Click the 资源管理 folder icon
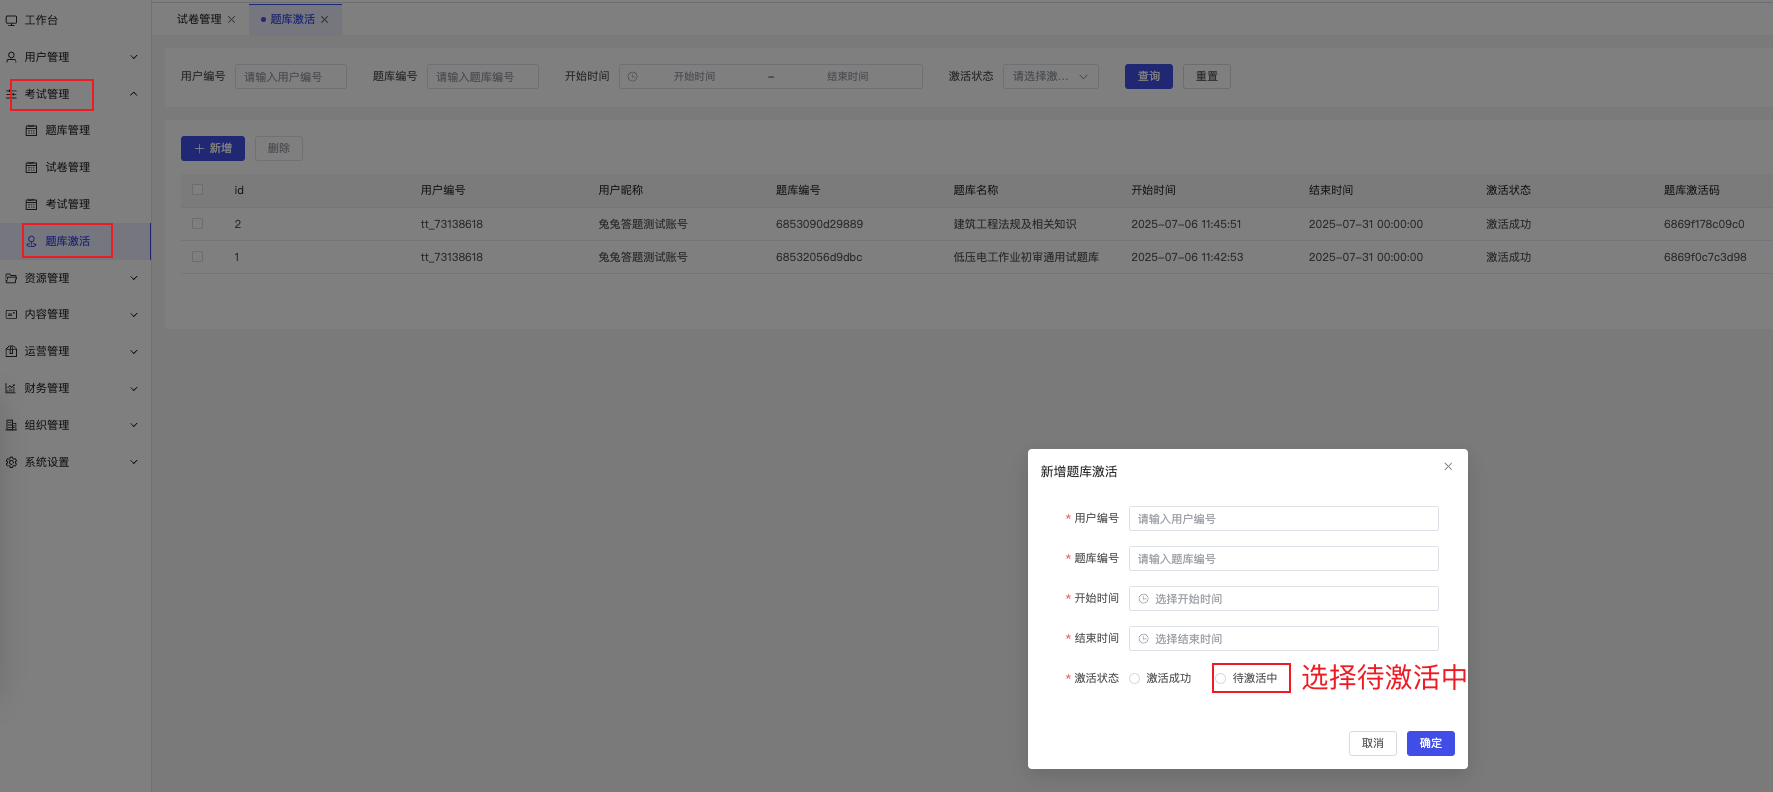 (11, 278)
